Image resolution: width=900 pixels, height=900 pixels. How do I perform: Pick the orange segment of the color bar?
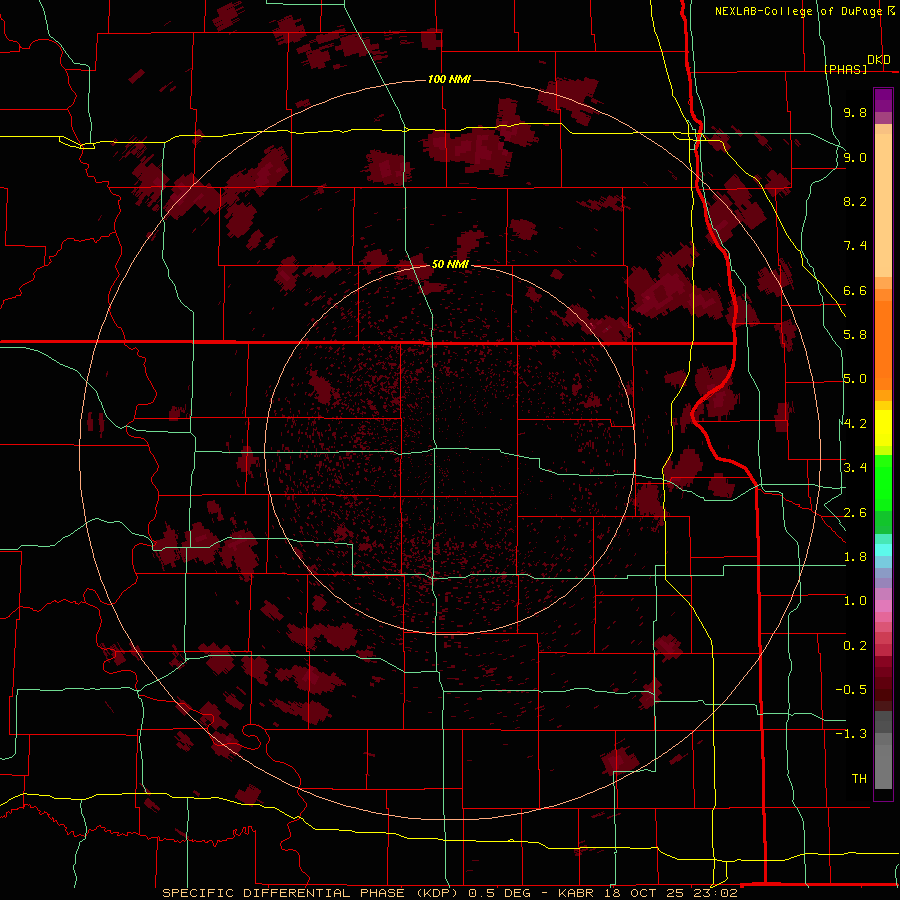coord(883,344)
